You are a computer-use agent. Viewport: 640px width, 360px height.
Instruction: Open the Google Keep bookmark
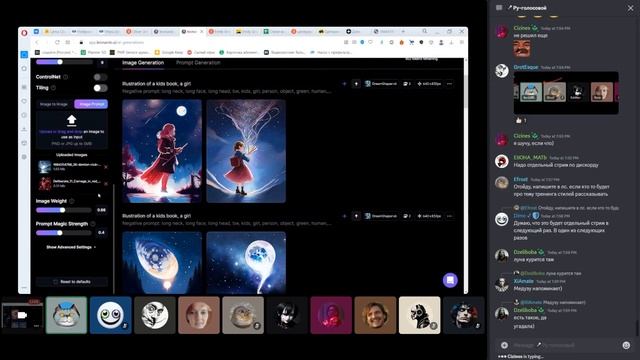[169, 52]
